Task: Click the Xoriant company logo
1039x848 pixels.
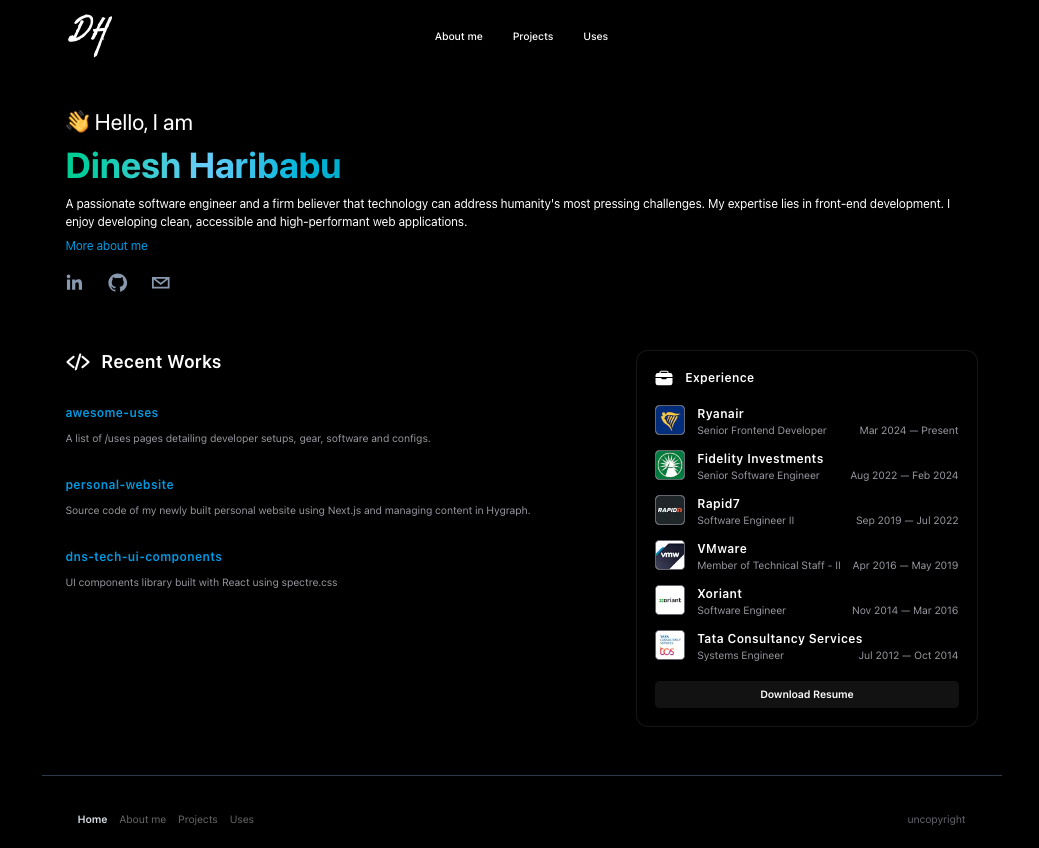Action: click(x=669, y=600)
